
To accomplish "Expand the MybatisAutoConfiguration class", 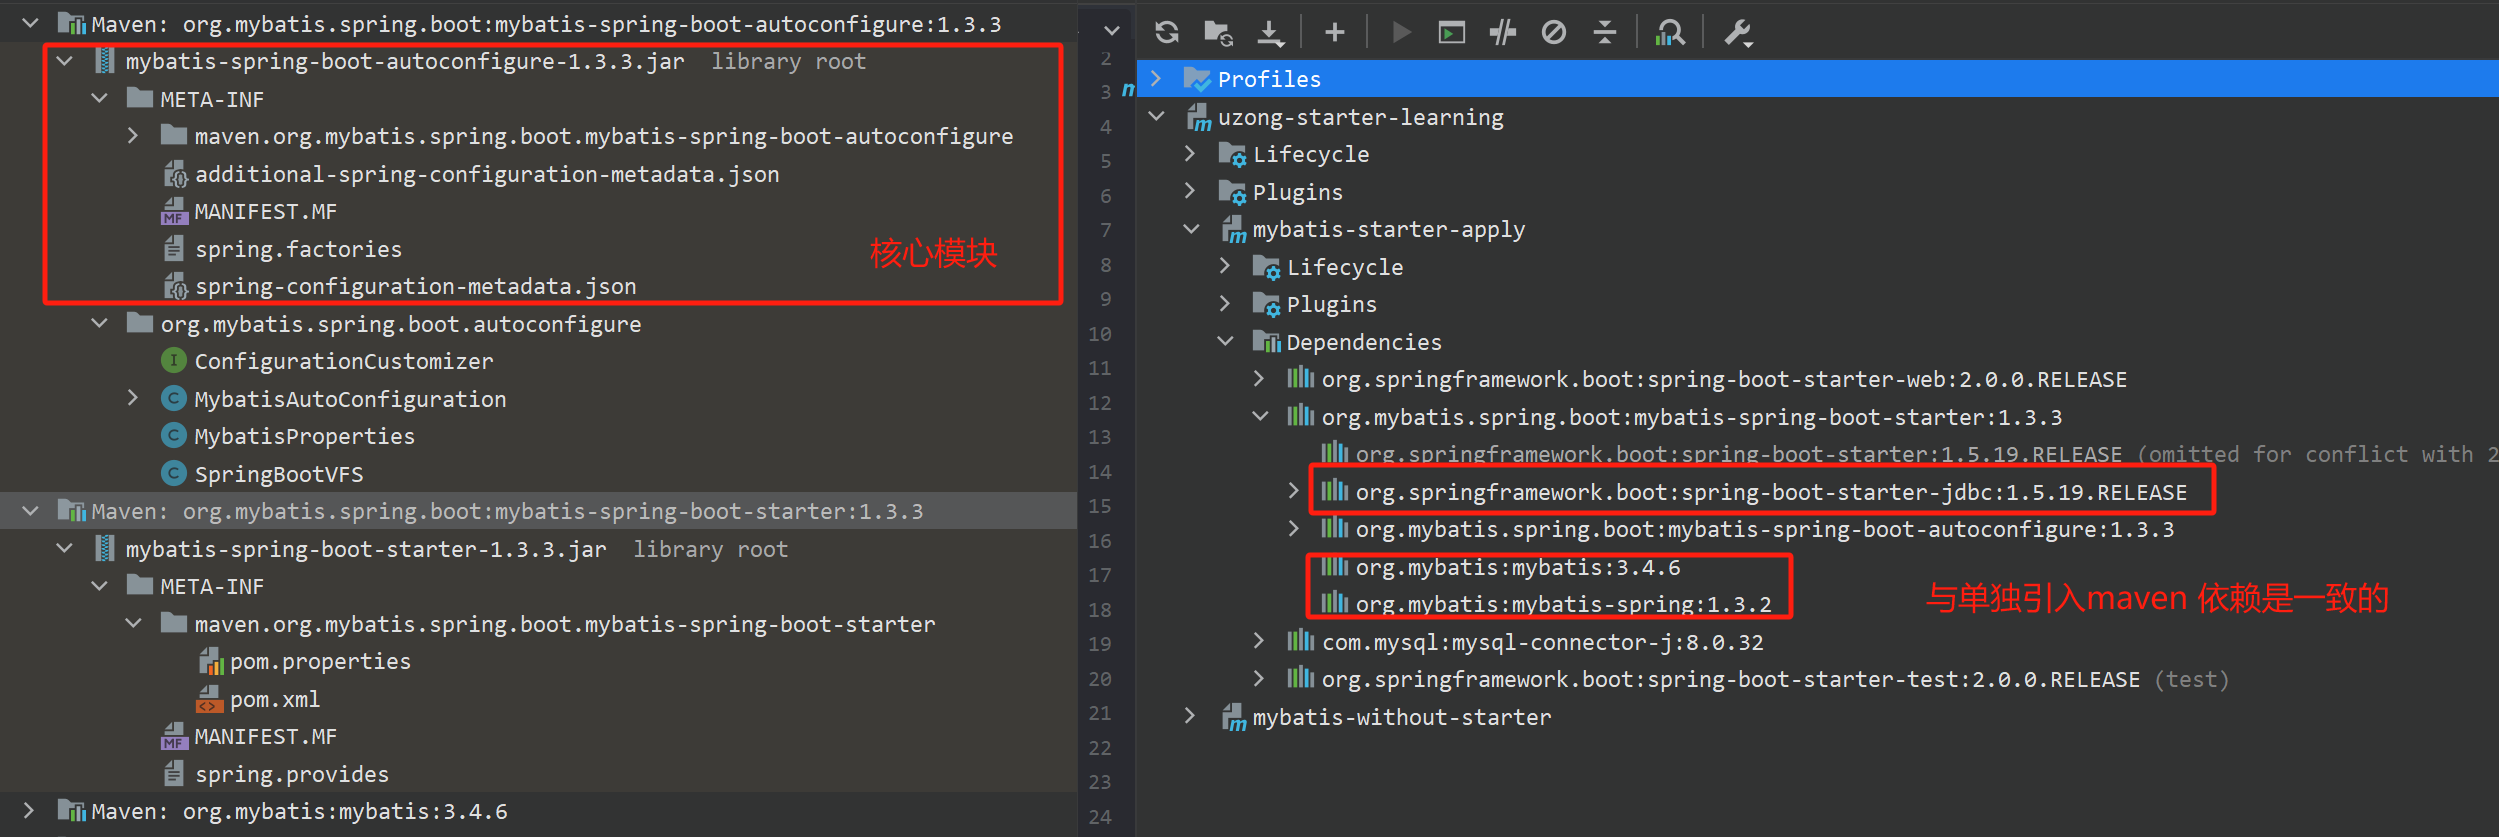I will pos(133,397).
